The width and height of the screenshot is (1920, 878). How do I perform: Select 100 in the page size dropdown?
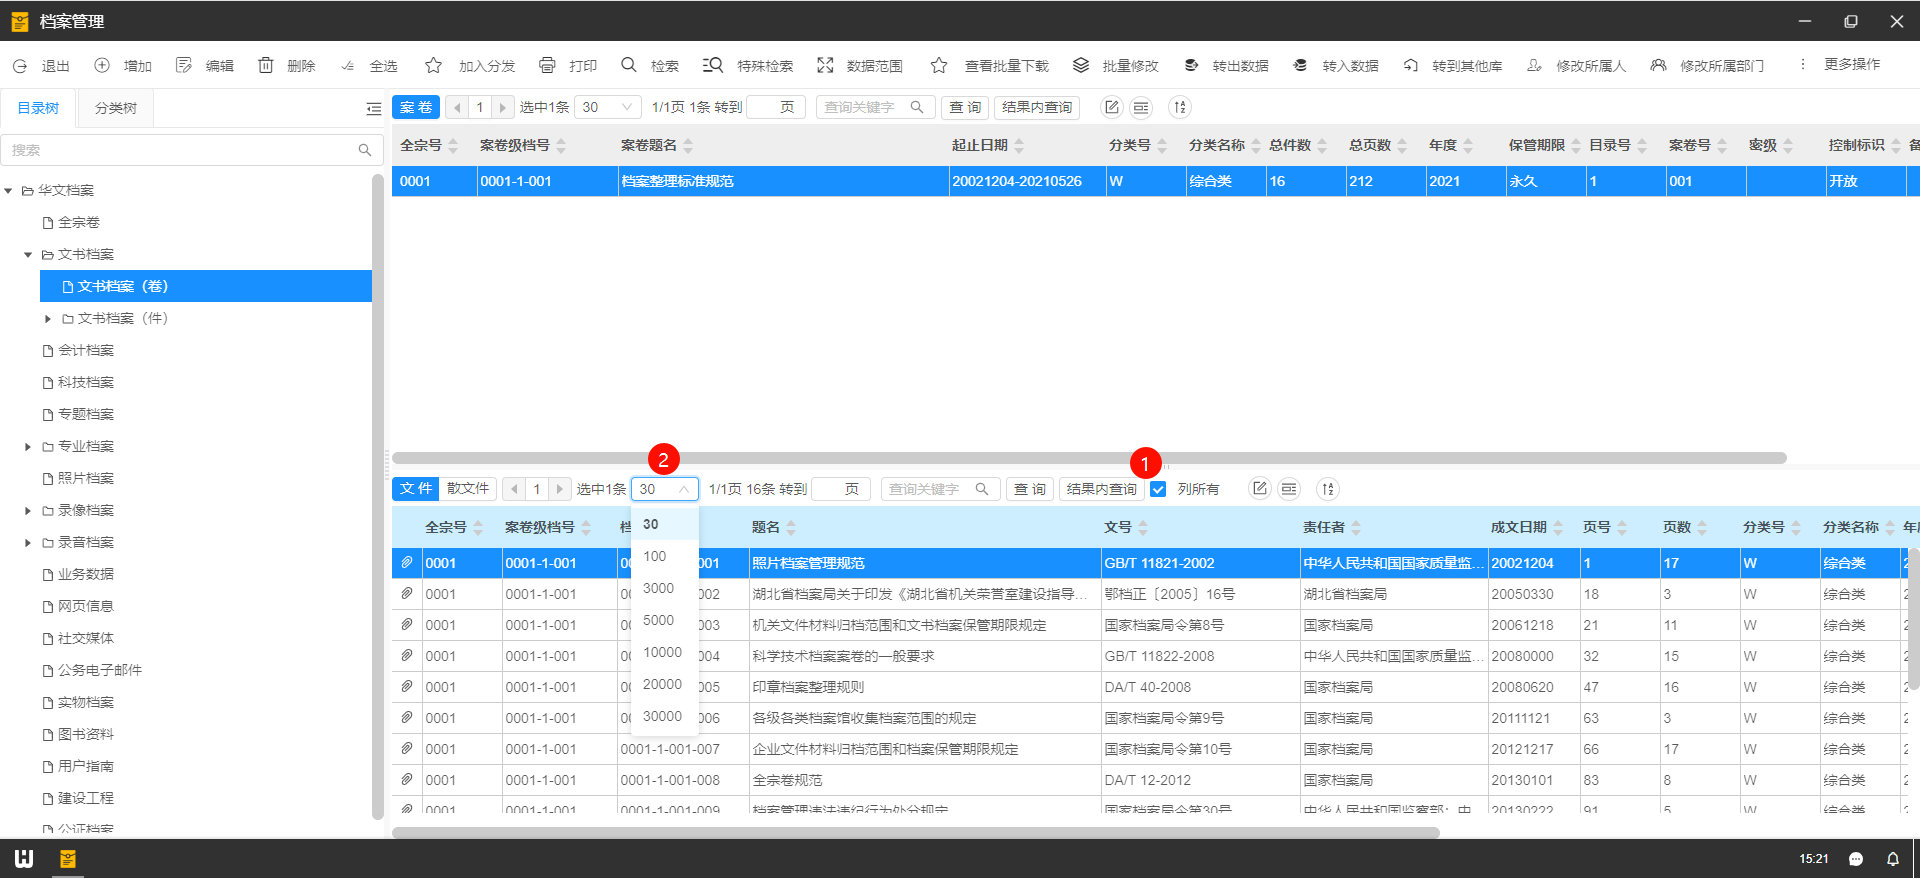point(655,556)
